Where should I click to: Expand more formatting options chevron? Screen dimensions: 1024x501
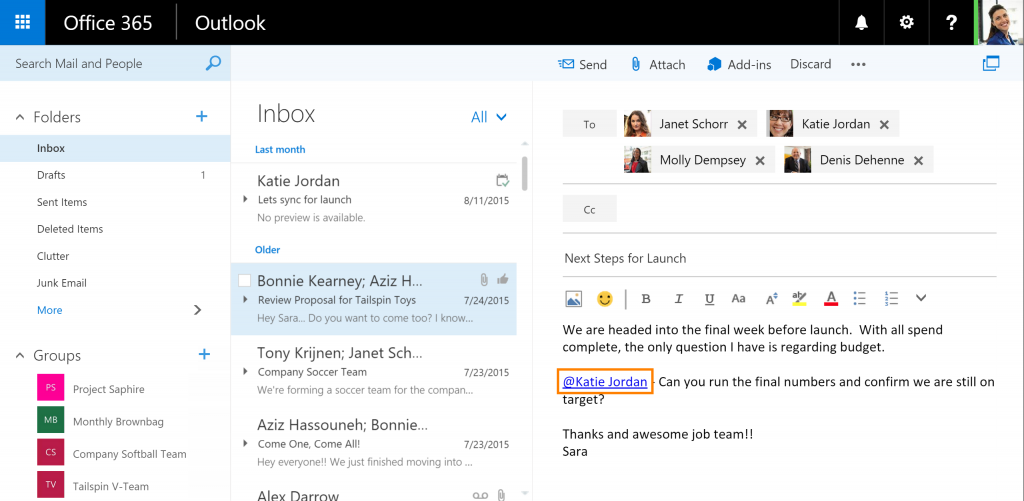(x=921, y=298)
